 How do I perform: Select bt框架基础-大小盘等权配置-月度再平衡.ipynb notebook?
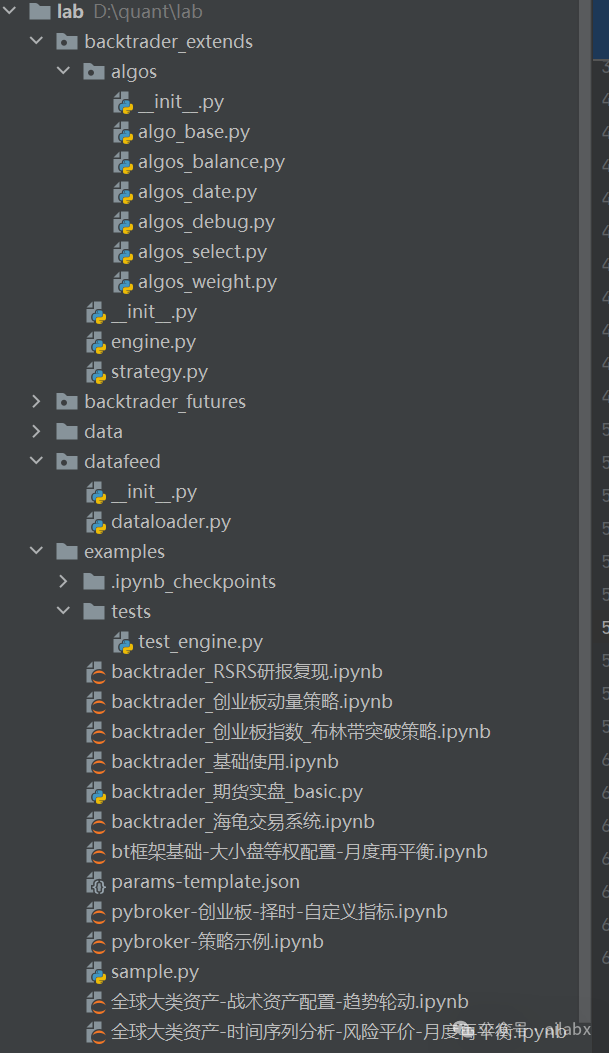coord(299,852)
